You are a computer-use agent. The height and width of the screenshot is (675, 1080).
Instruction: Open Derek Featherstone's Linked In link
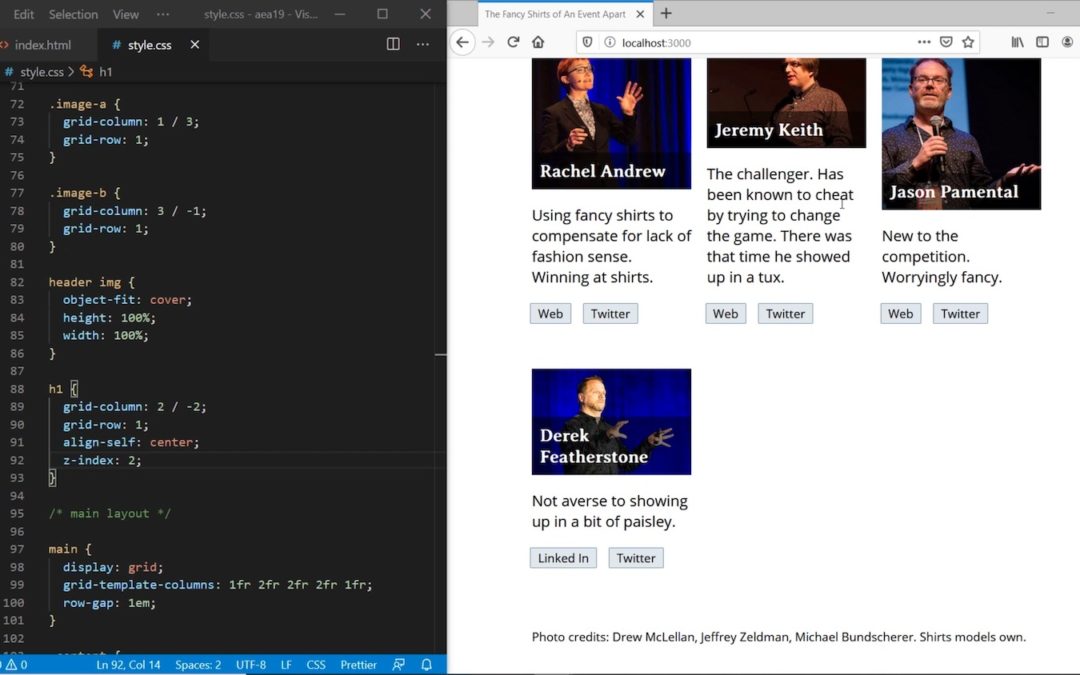tap(563, 558)
